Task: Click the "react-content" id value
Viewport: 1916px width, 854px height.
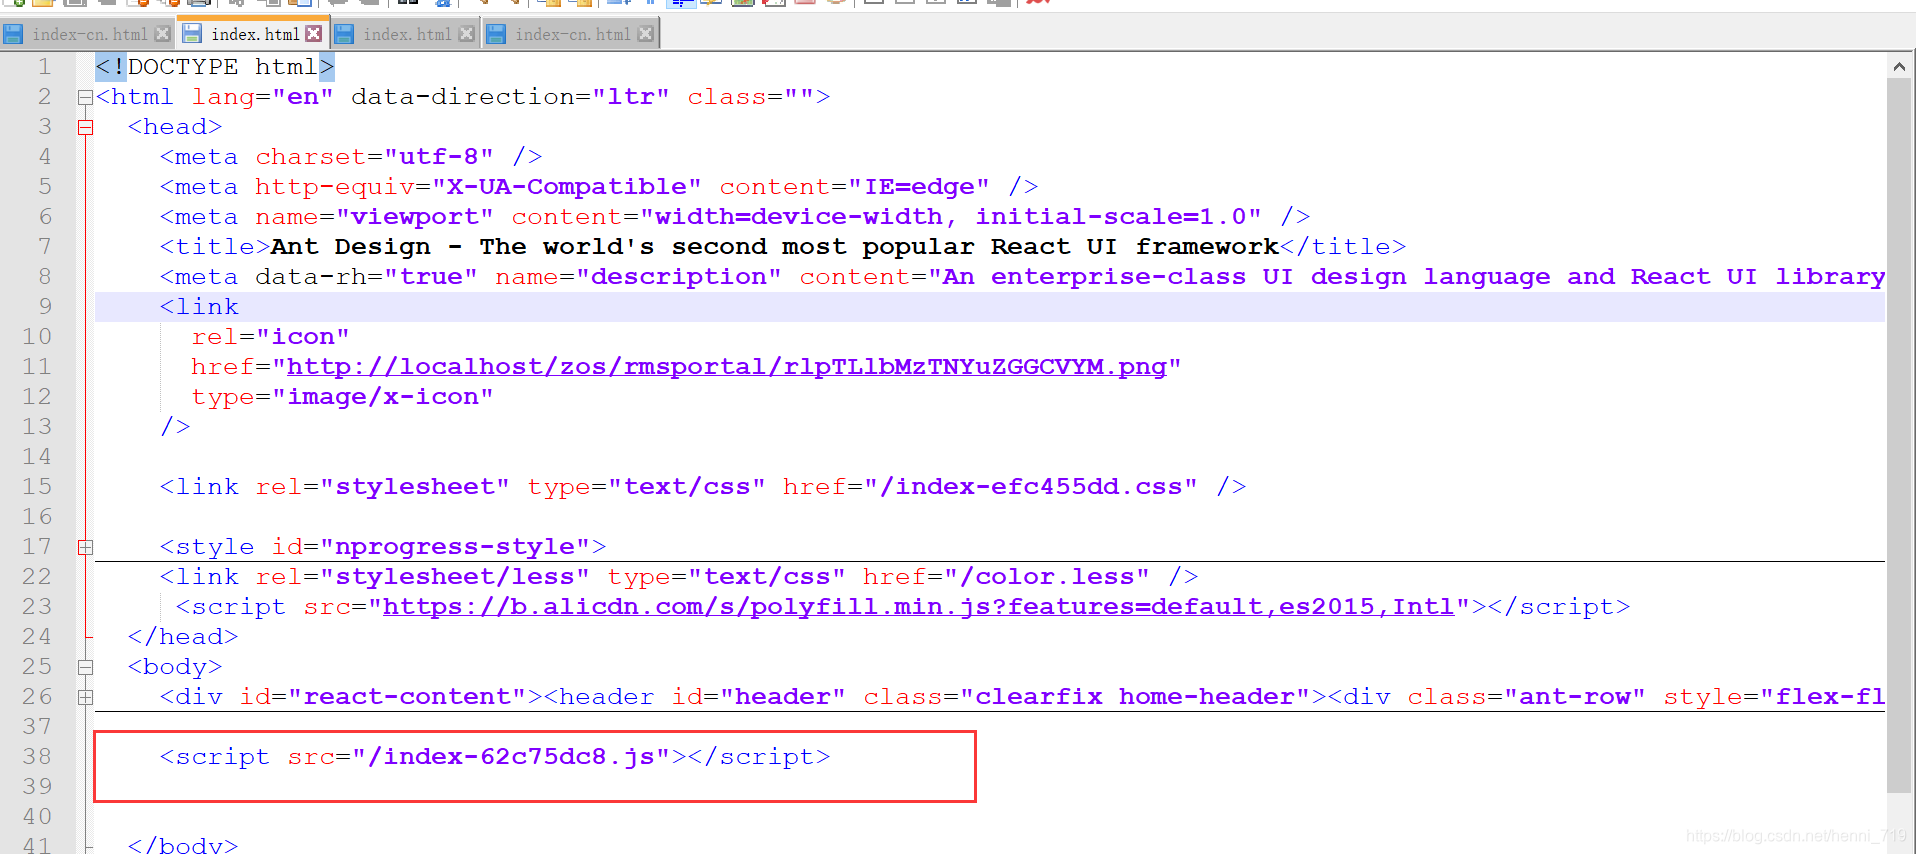Action: tap(407, 697)
